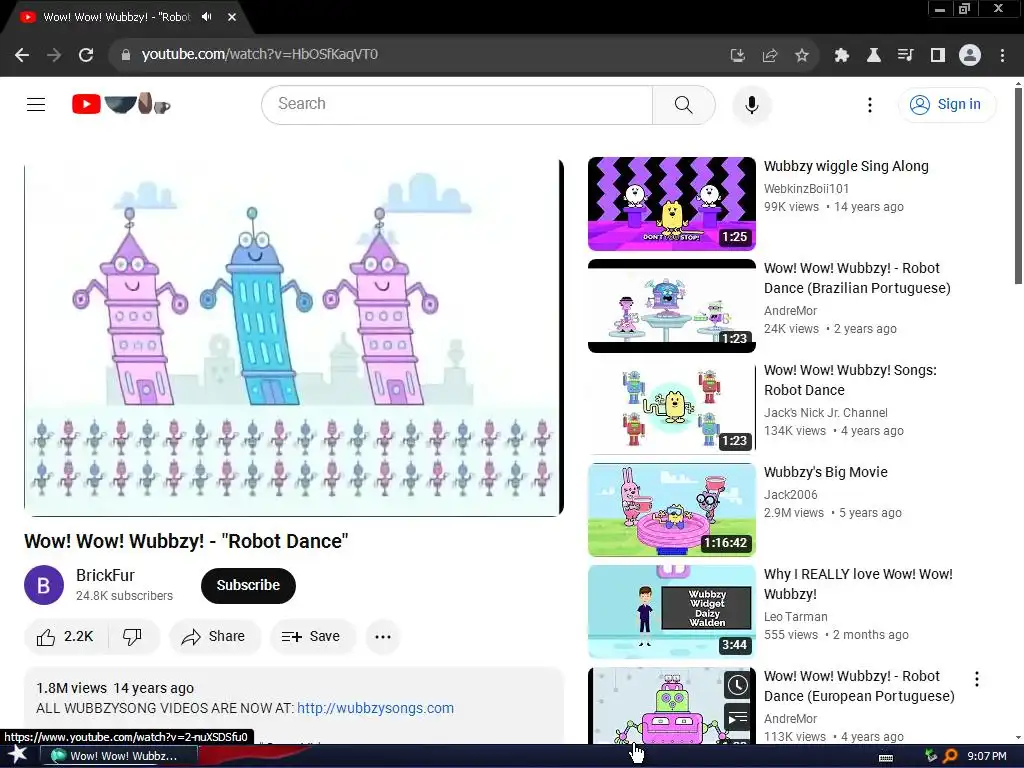Search with voice microphone icon
1024x768 pixels.
752,104
